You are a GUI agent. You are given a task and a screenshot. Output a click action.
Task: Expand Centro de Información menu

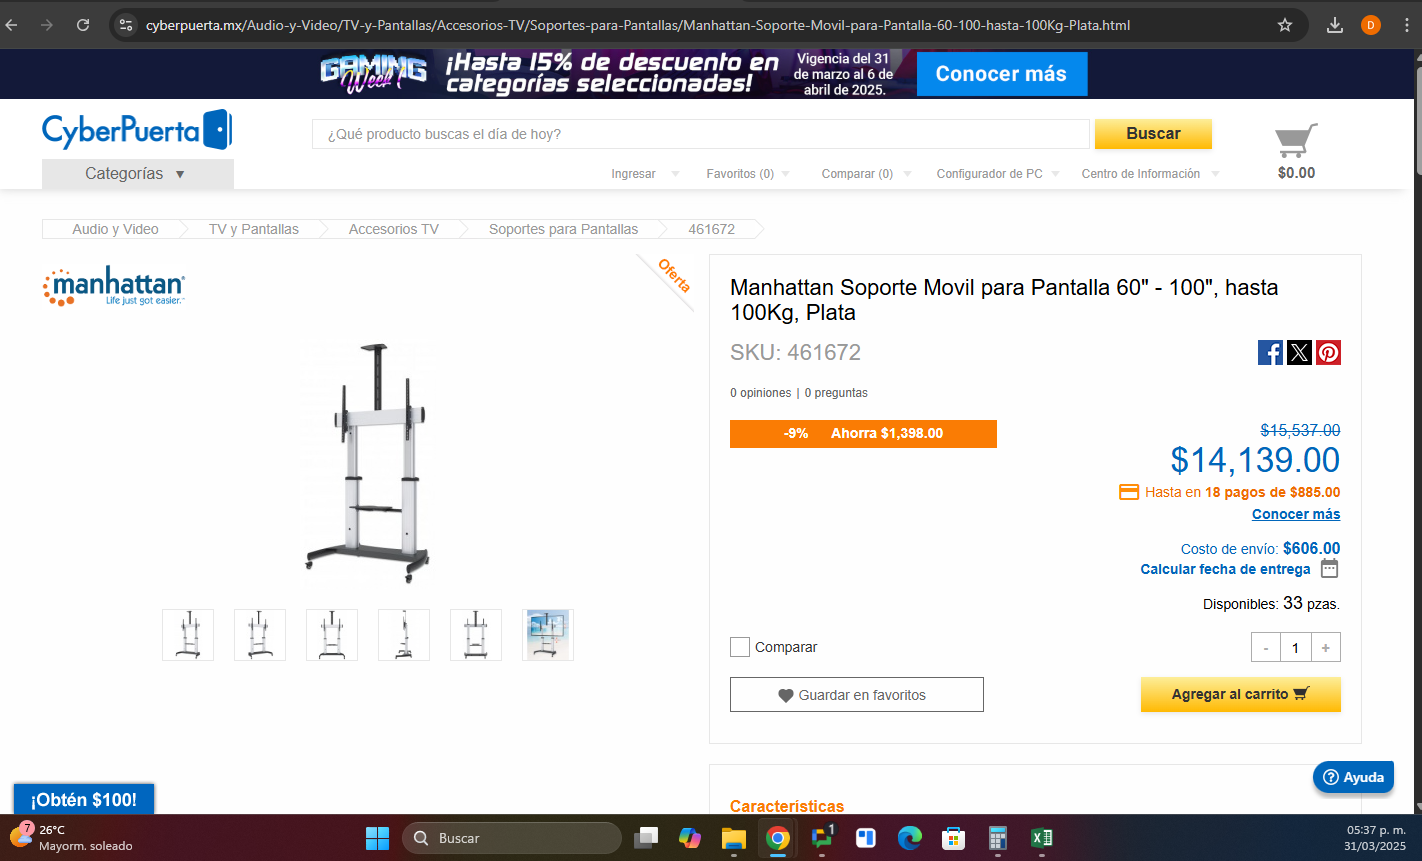click(x=1150, y=174)
